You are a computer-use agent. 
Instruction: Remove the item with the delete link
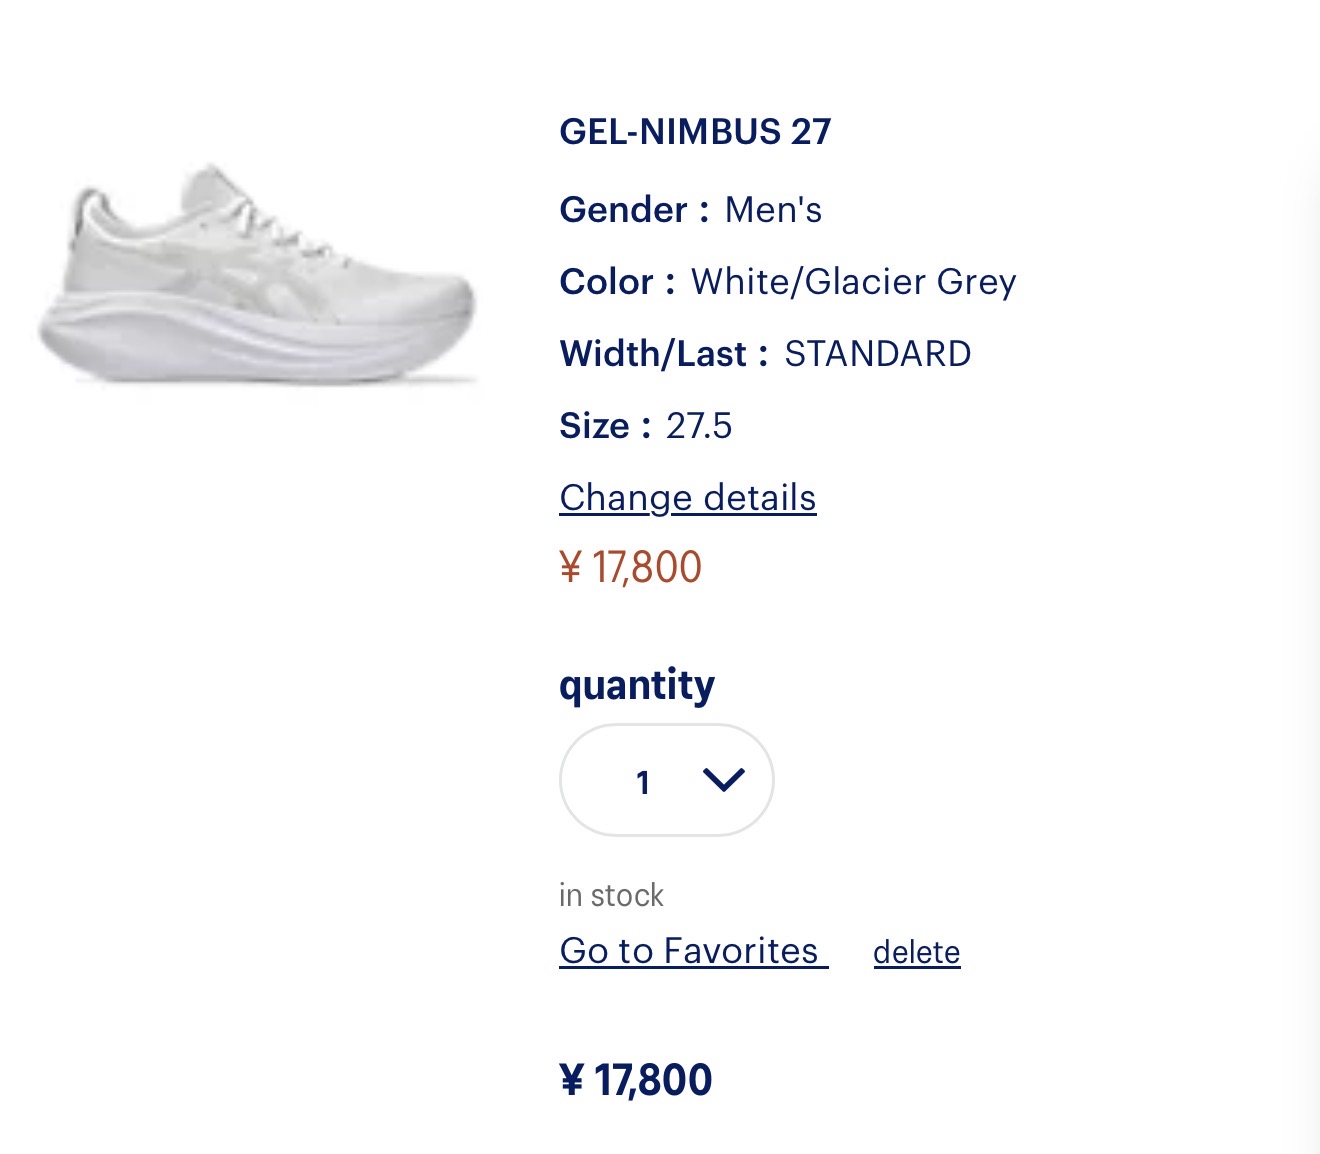point(916,952)
